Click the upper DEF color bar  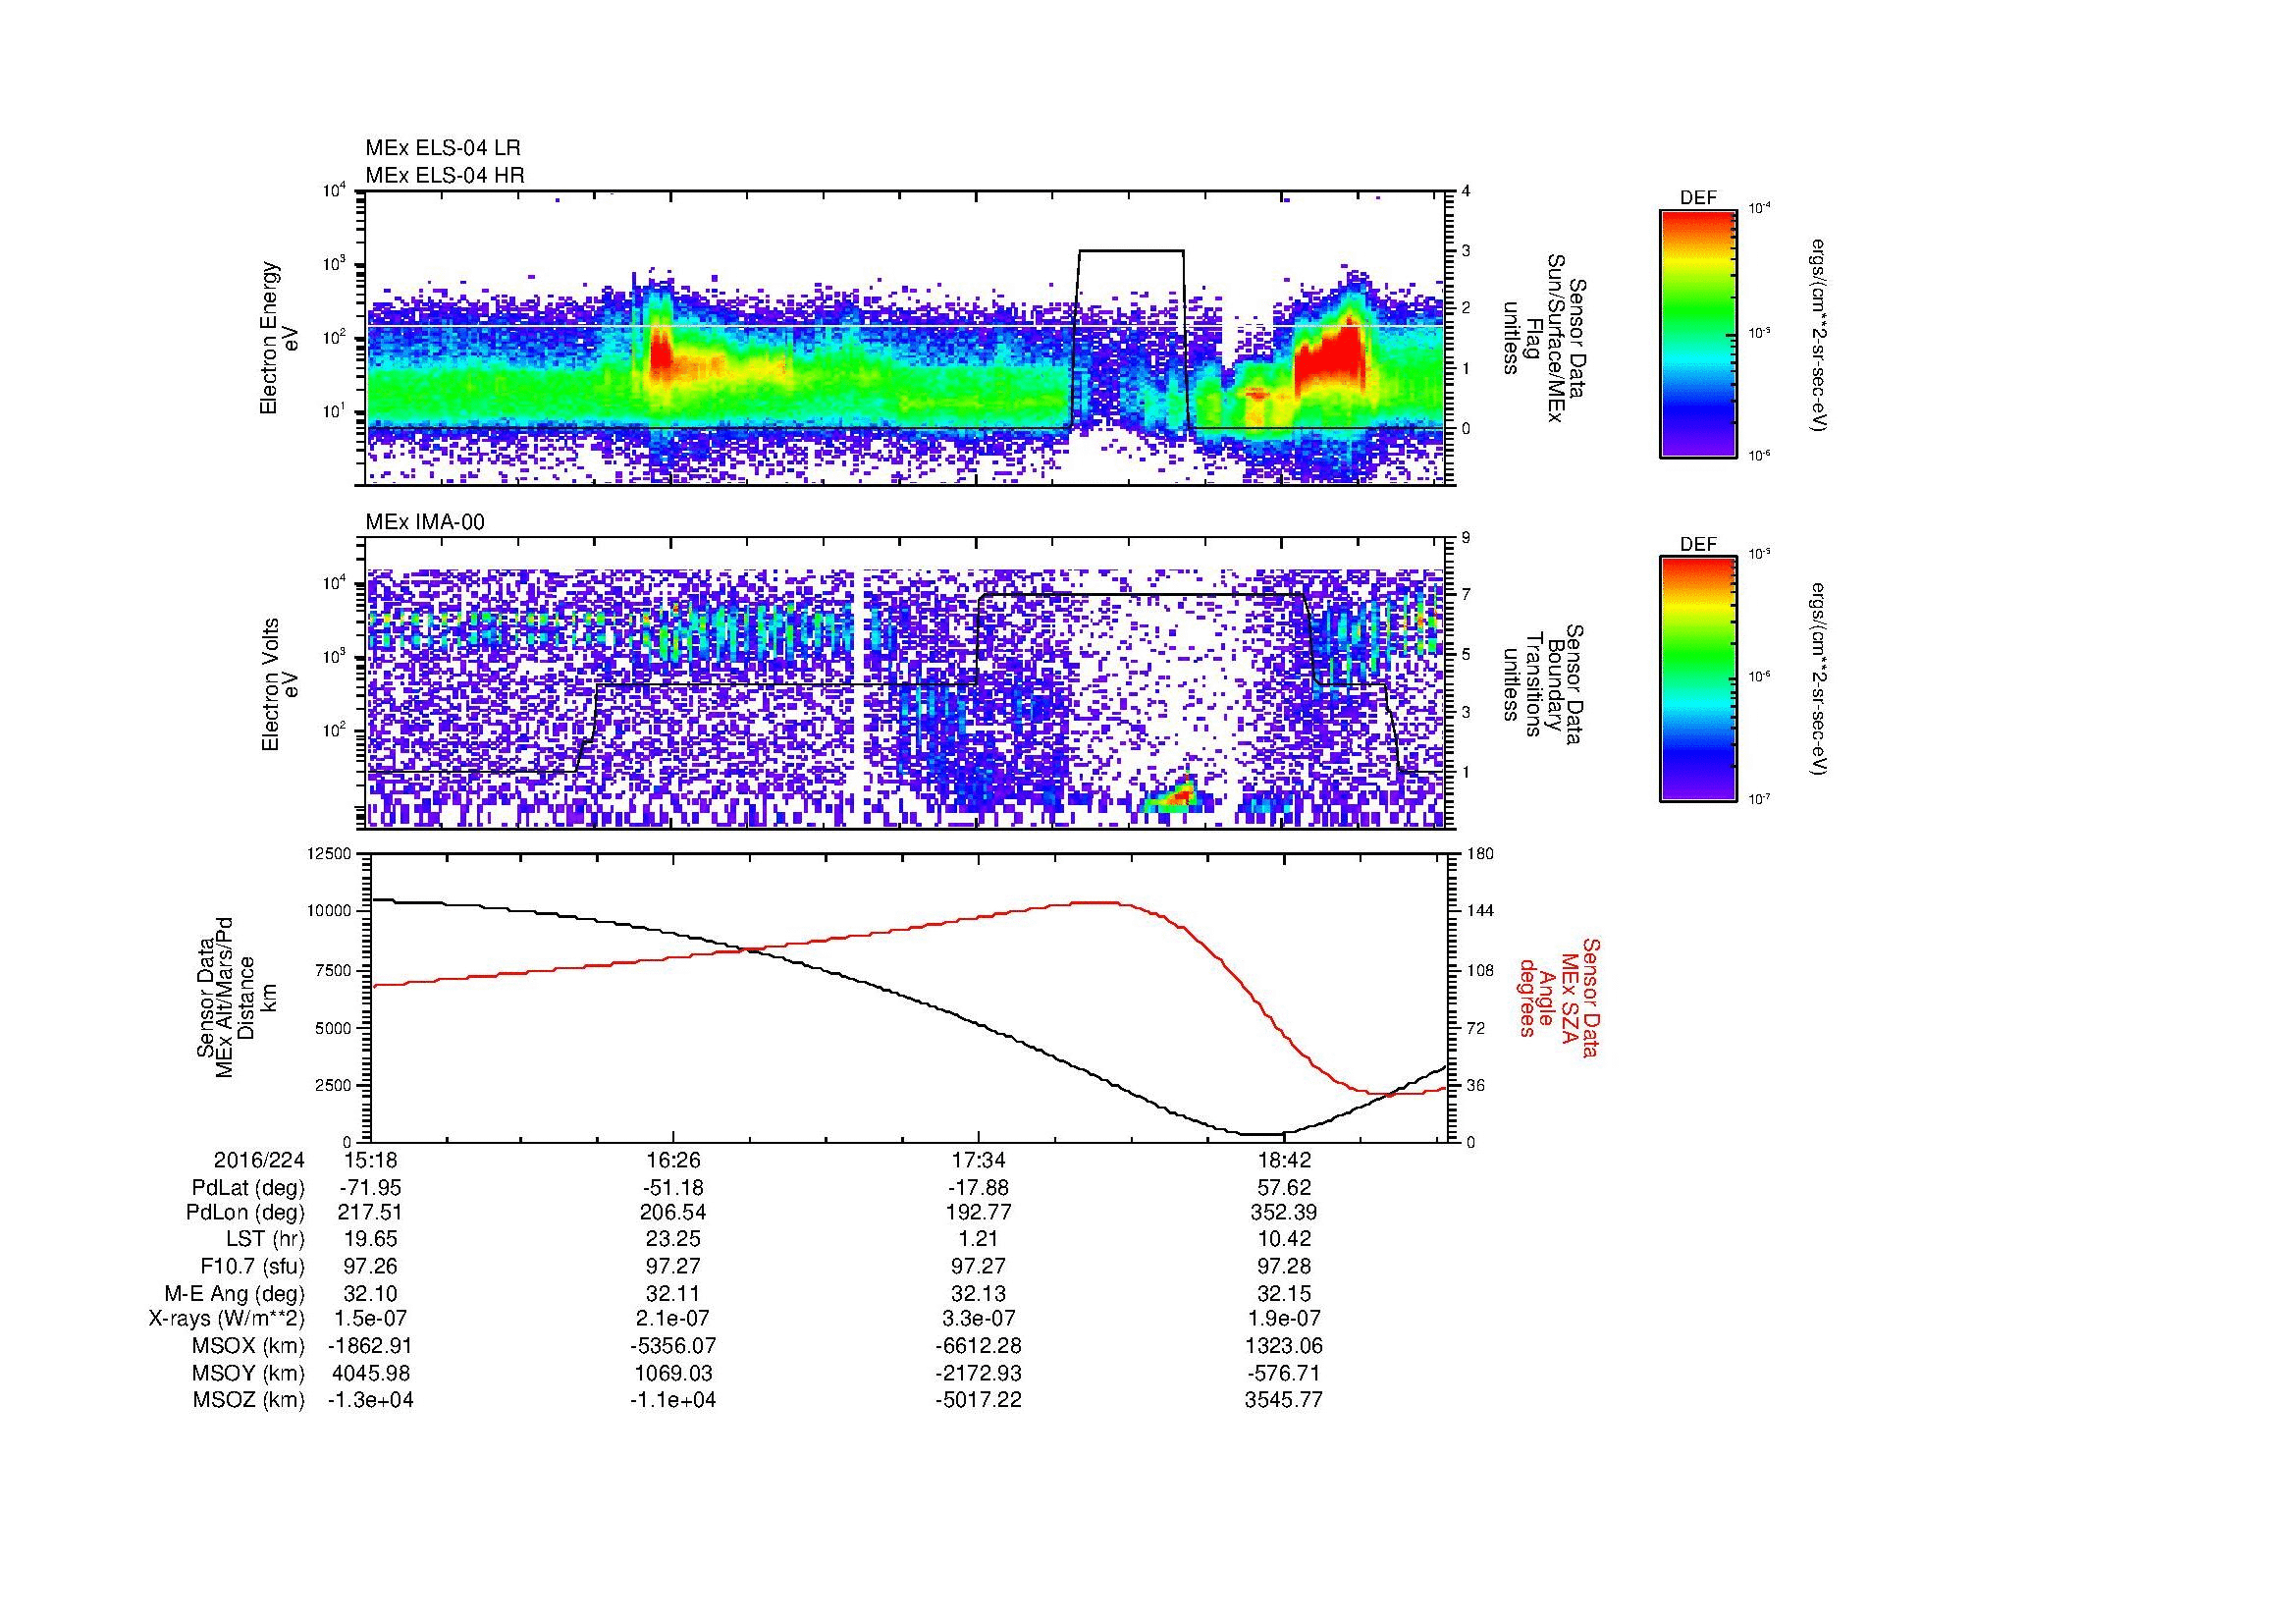click(1698, 333)
